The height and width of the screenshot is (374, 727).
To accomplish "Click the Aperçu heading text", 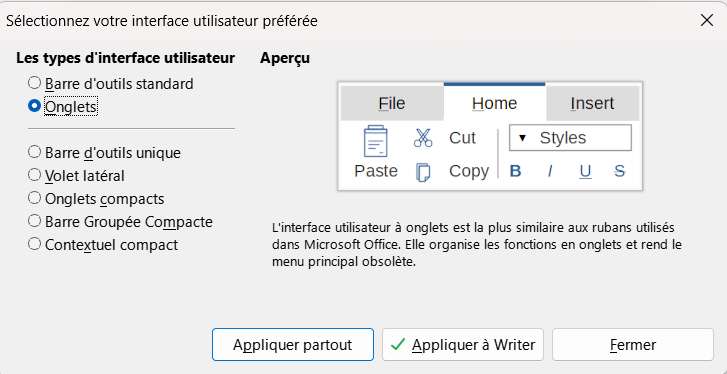I will [x=285, y=58].
